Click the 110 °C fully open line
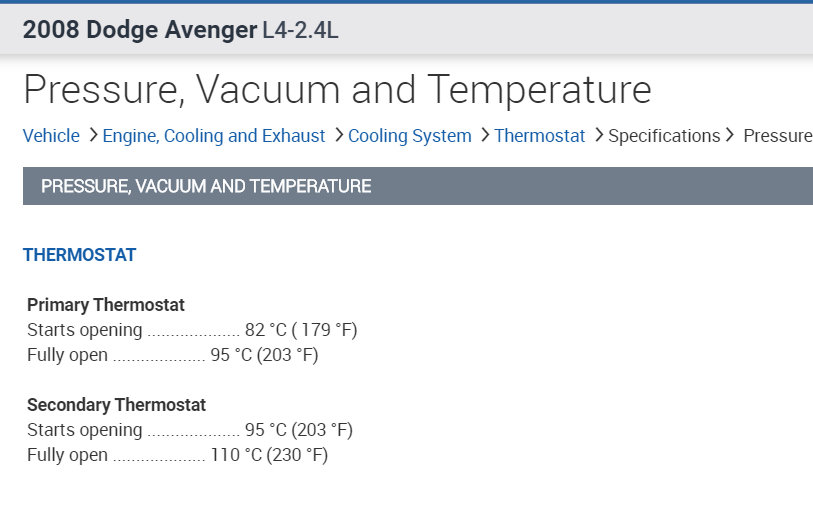This screenshot has width=813, height=507. point(177,455)
